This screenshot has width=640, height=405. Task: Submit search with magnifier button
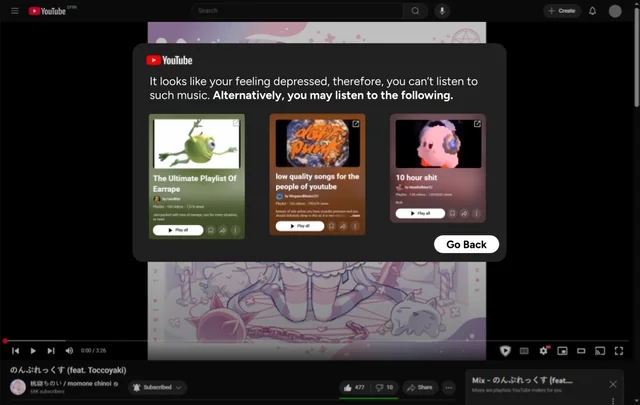coord(415,11)
